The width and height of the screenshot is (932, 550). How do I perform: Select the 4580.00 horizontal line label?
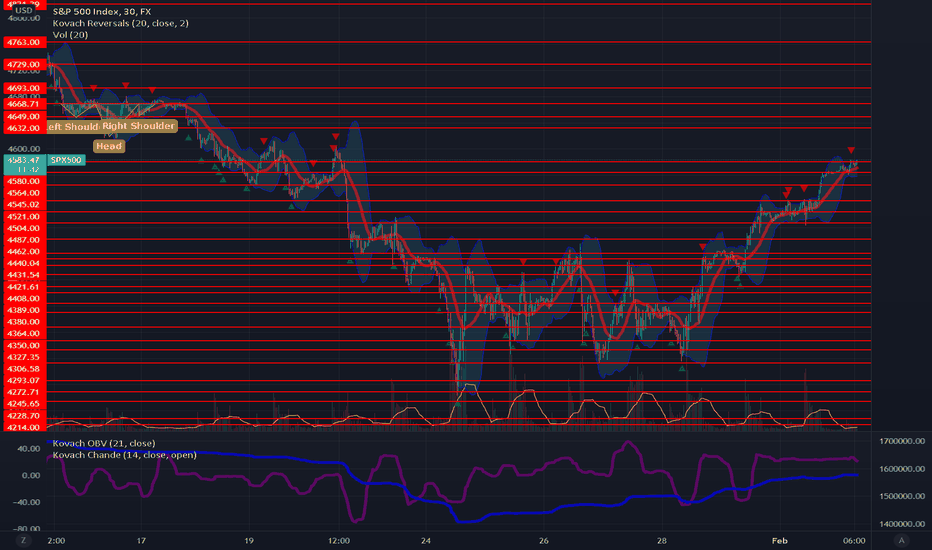(x=24, y=181)
